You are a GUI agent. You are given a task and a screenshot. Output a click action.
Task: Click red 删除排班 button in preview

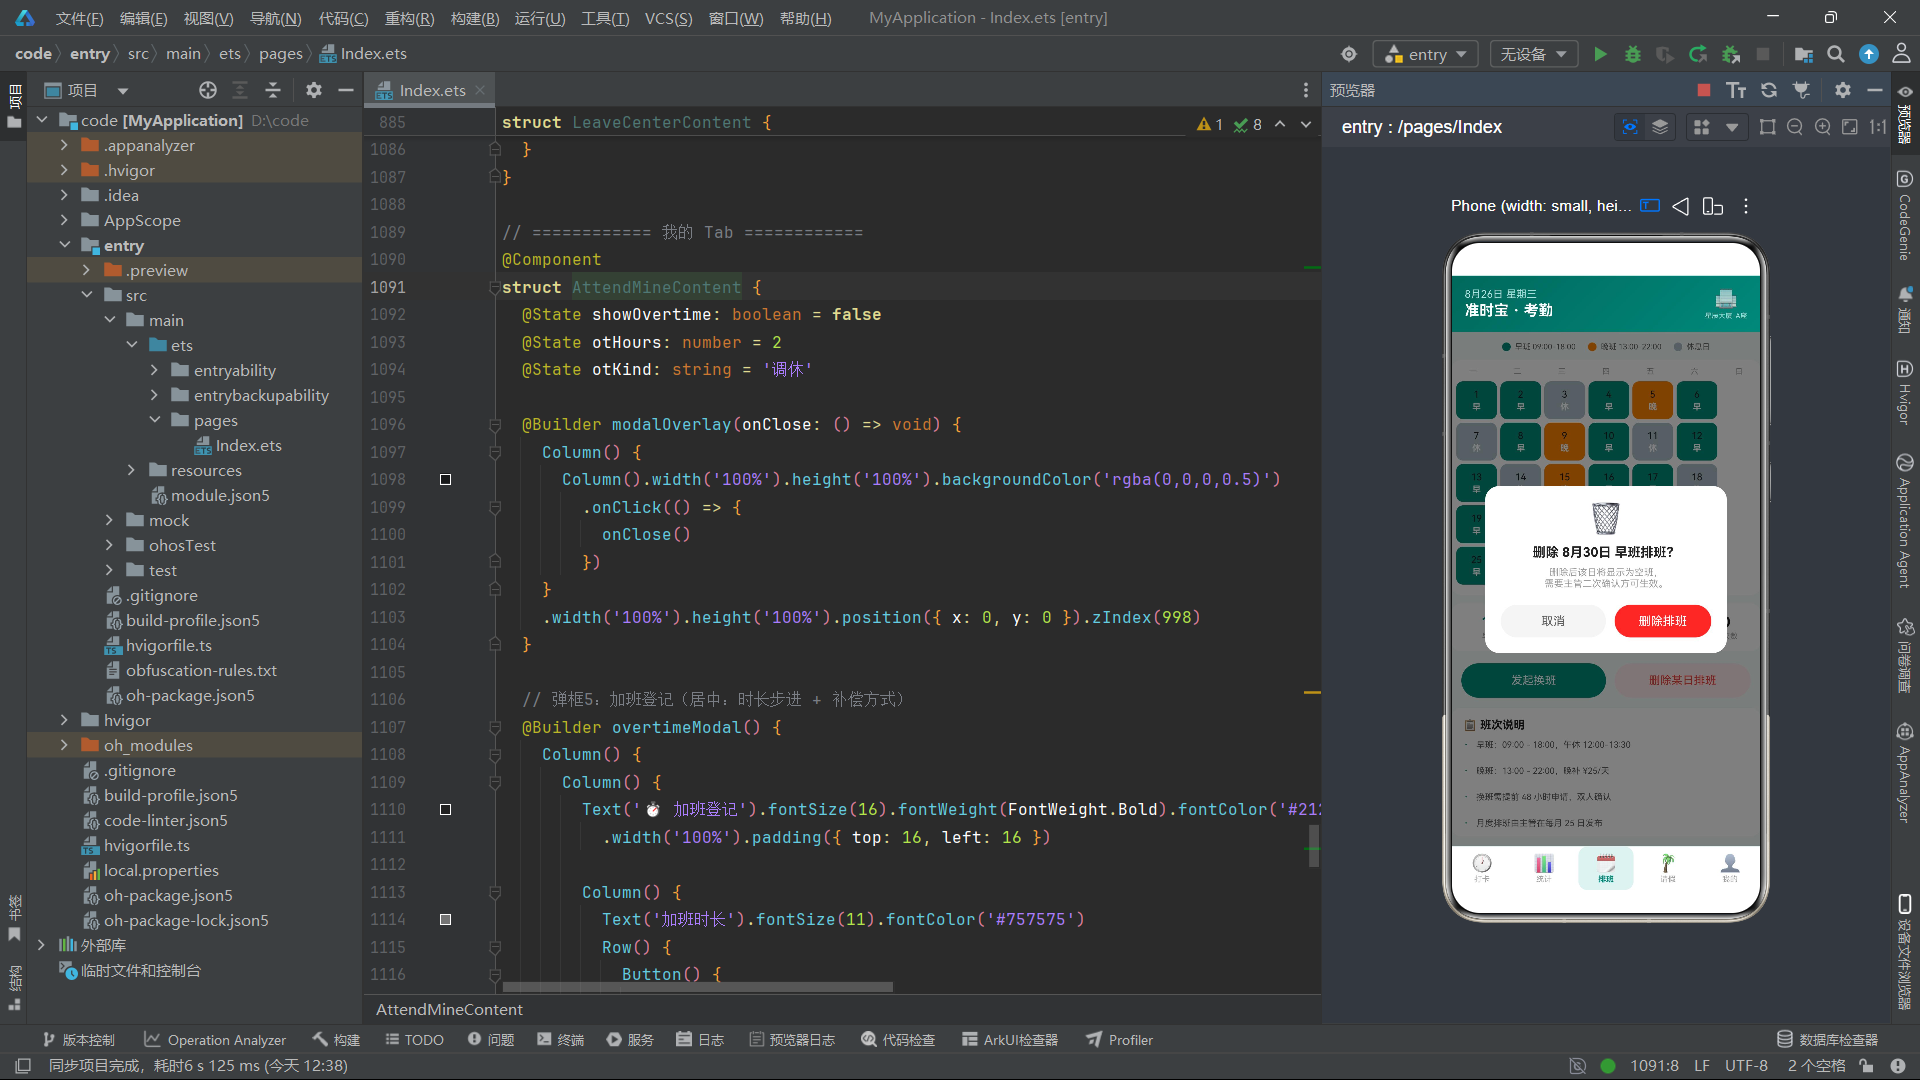[1662, 621]
